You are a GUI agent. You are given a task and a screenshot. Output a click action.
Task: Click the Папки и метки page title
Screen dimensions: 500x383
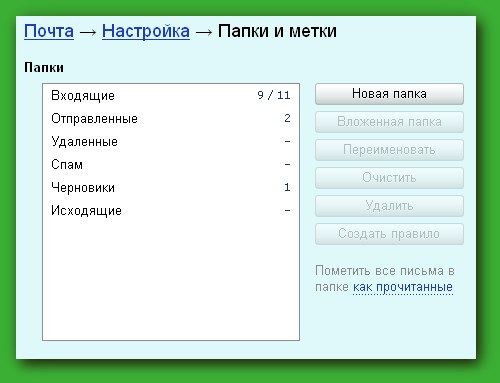click(277, 31)
